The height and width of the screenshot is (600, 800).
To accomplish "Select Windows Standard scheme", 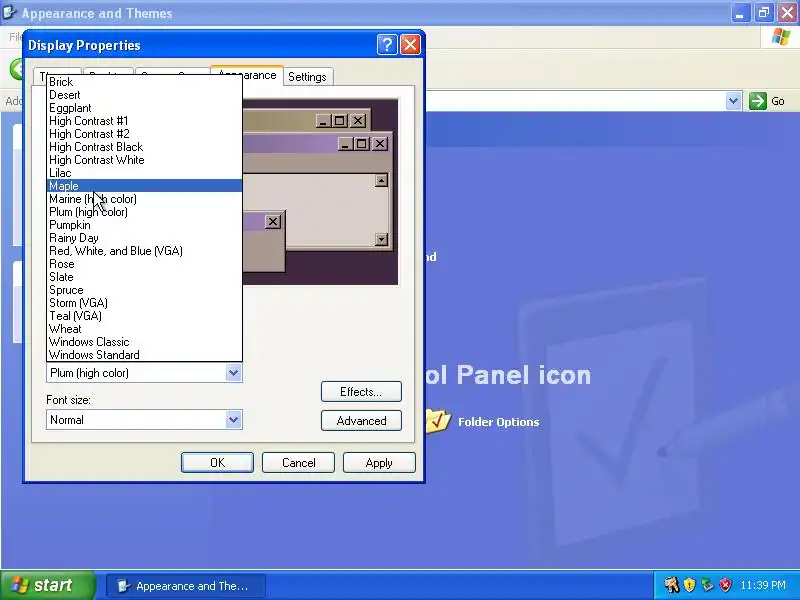I will (x=144, y=355).
